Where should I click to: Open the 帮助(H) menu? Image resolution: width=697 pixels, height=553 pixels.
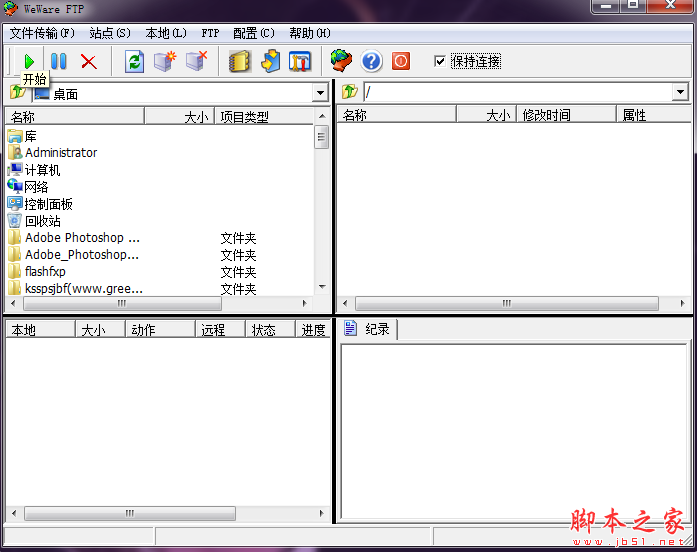310,33
